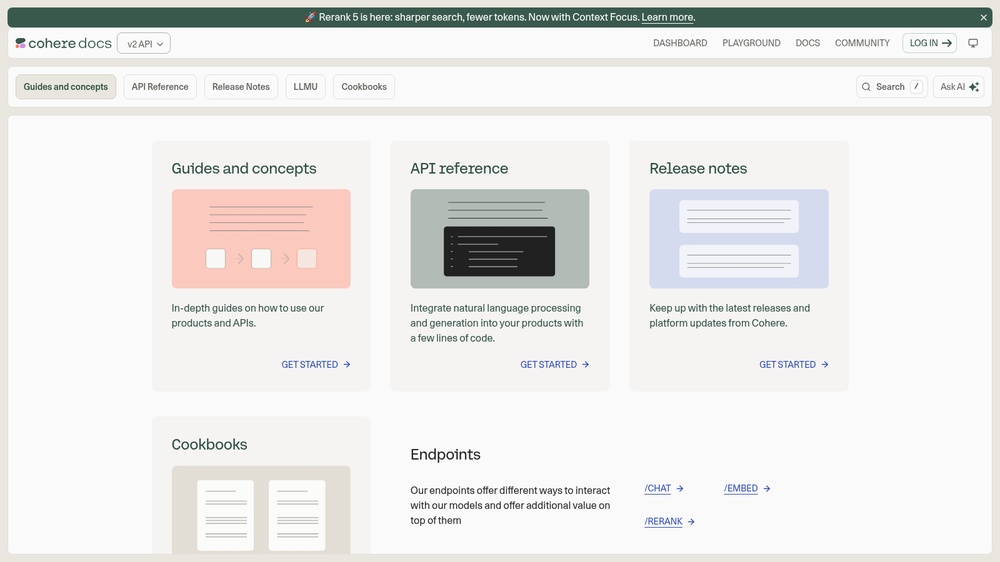Click the Cohere docs logo
The height and width of the screenshot is (562, 1000).
[63, 43]
